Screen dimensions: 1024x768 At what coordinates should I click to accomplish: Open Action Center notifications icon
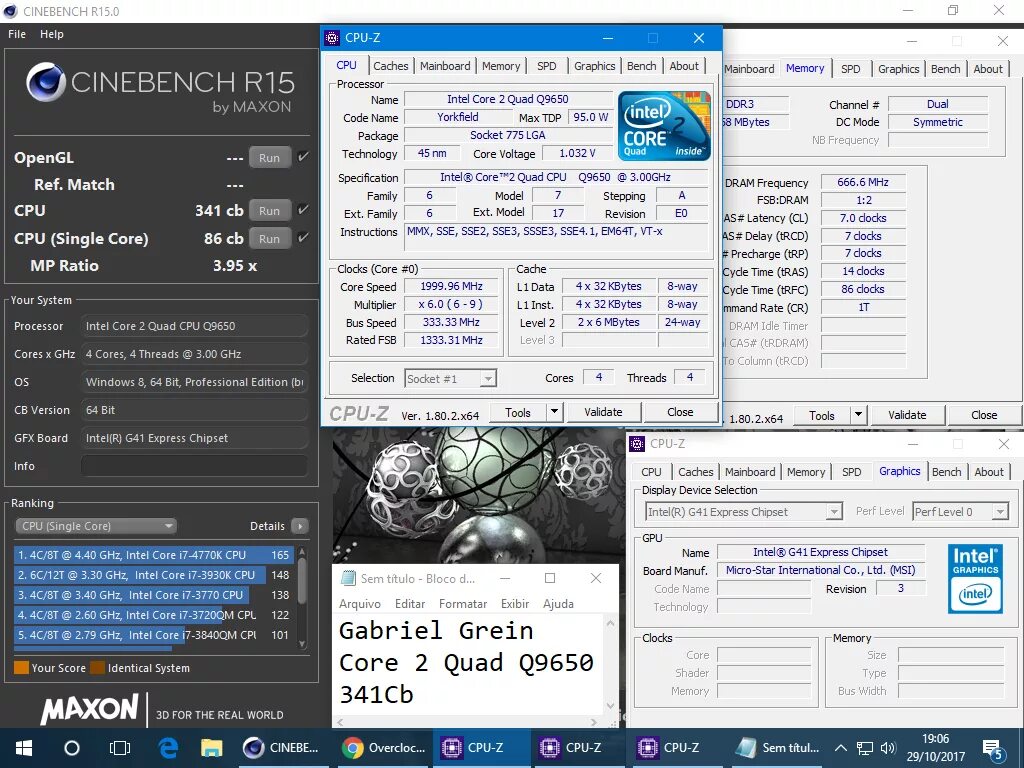992,749
